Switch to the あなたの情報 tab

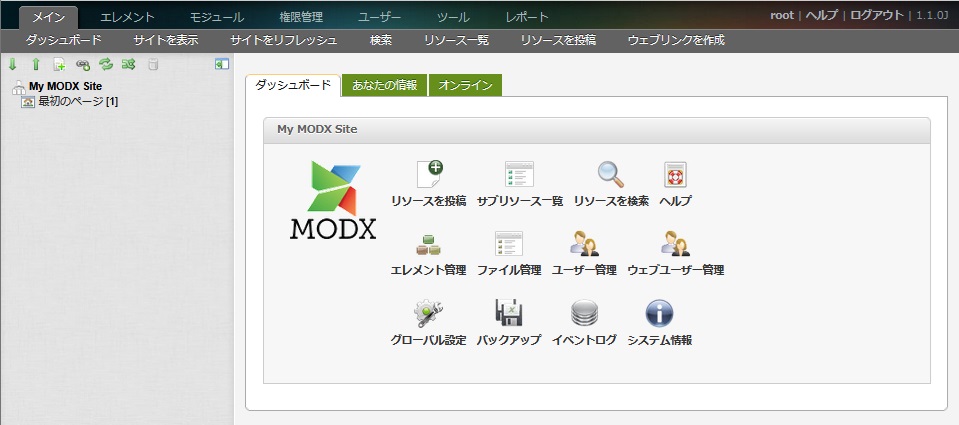click(x=385, y=86)
